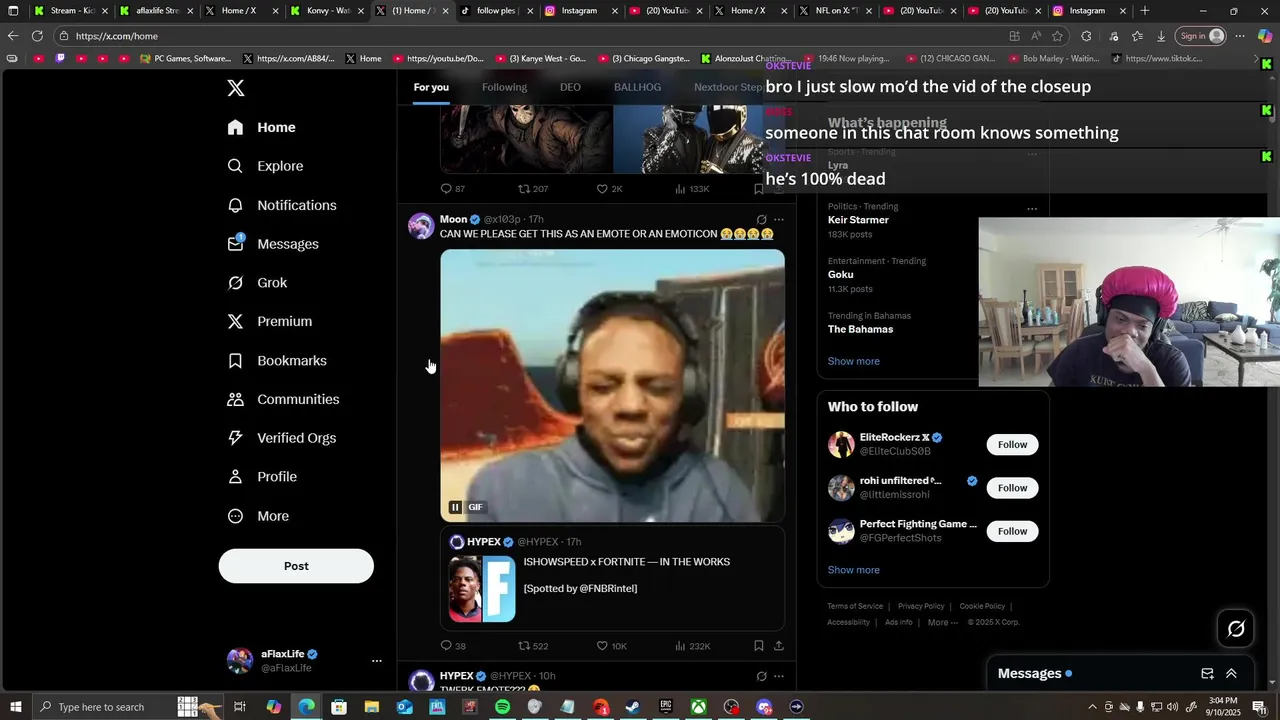Refresh the browser page
Image resolution: width=1280 pixels, height=720 pixels.
point(37,36)
